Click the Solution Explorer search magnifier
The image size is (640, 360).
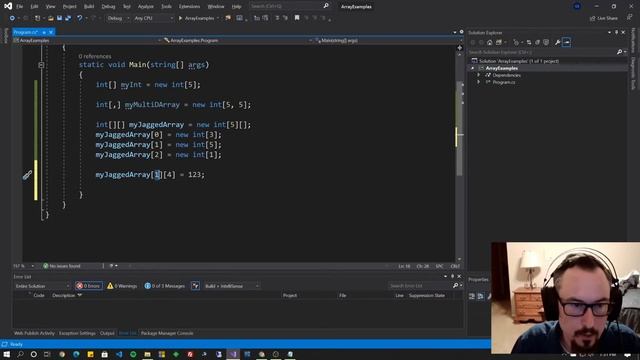(619, 52)
